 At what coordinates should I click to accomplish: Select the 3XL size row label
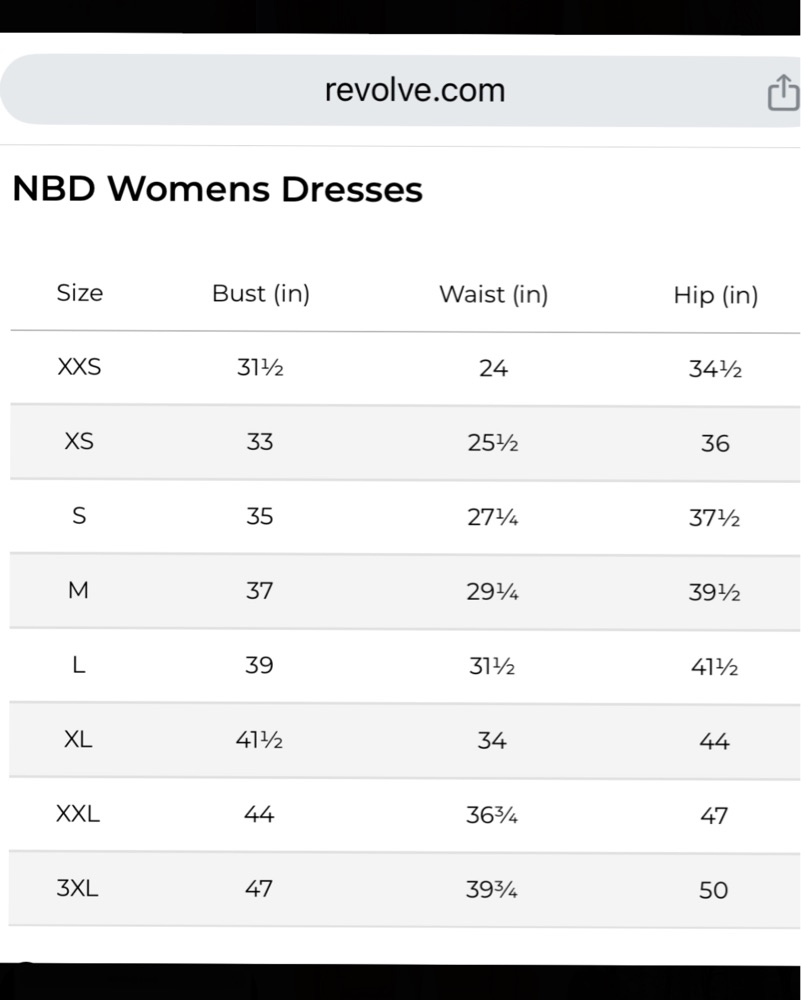77,888
